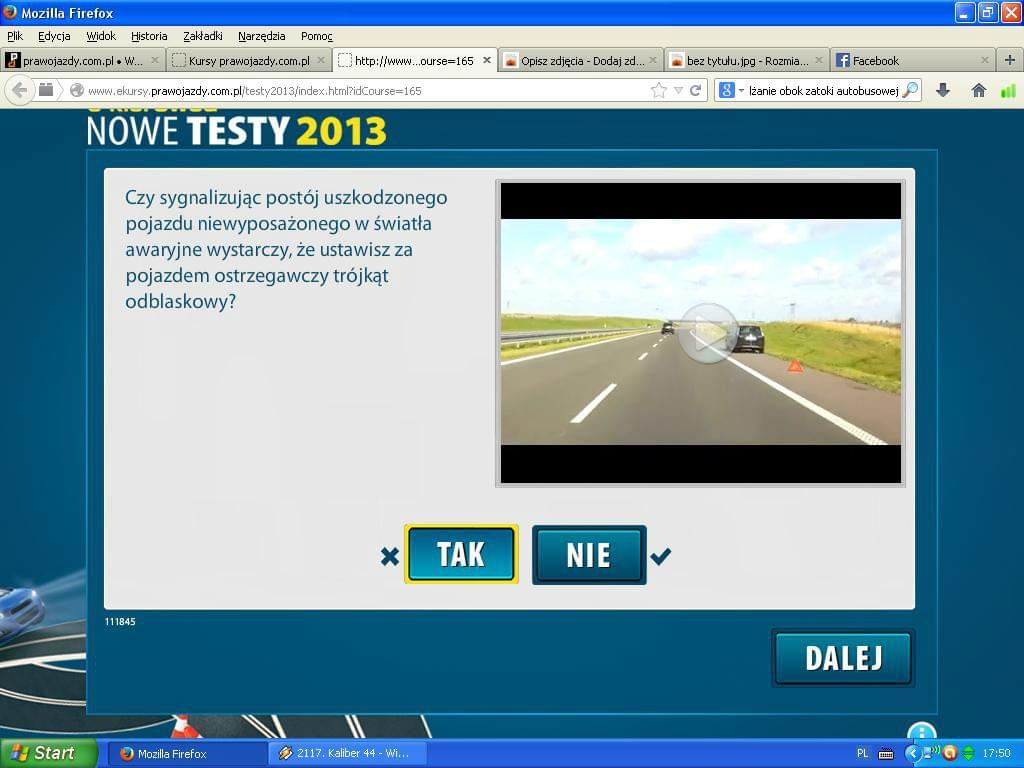Click the blue info circle icon

point(921,731)
